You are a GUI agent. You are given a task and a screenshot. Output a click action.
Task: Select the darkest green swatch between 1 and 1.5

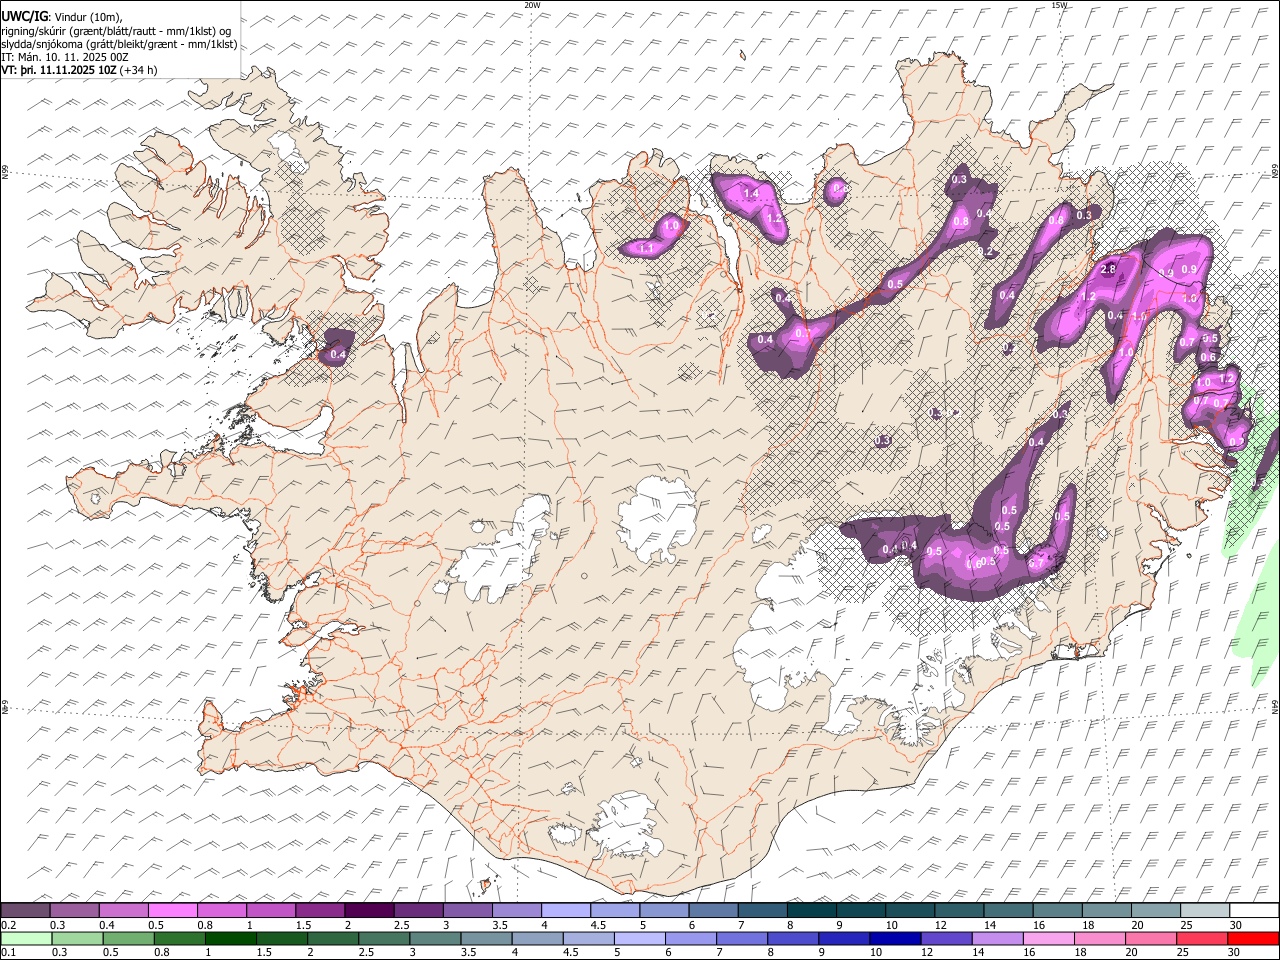pyautogui.click(x=230, y=938)
